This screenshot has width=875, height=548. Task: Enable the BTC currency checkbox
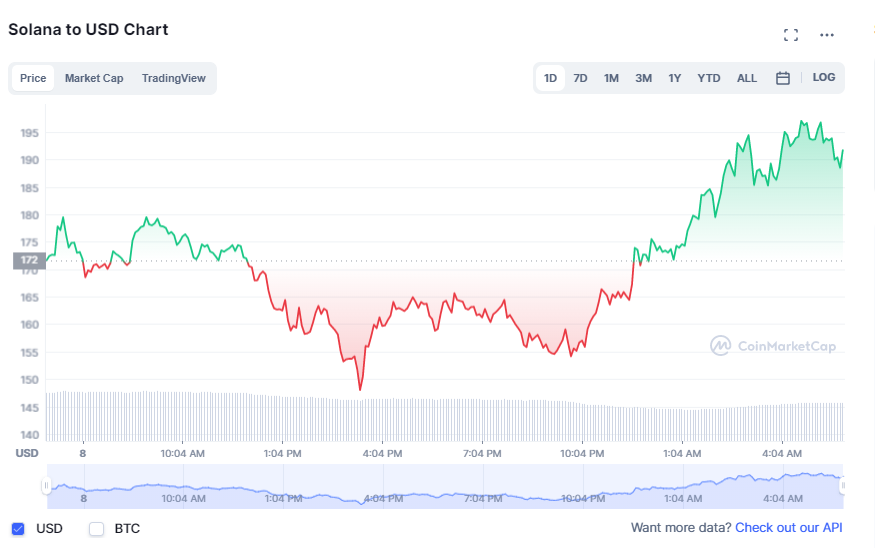click(x=97, y=528)
